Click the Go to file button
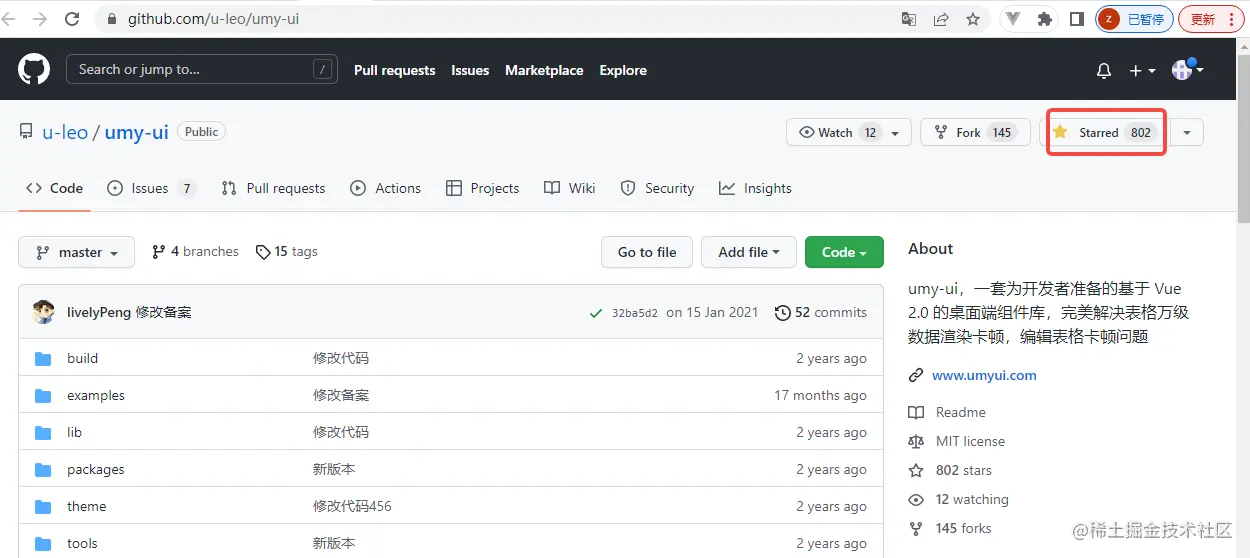 click(x=647, y=252)
